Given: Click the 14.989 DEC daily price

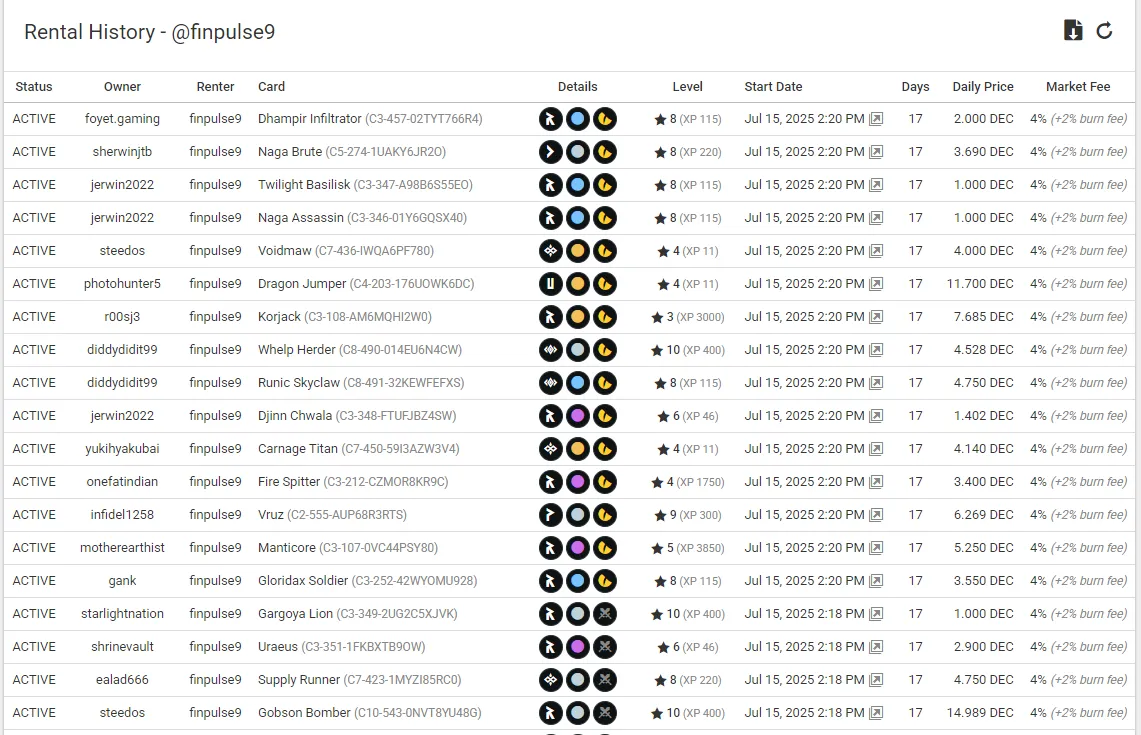Looking at the screenshot, I should click(x=979, y=712).
